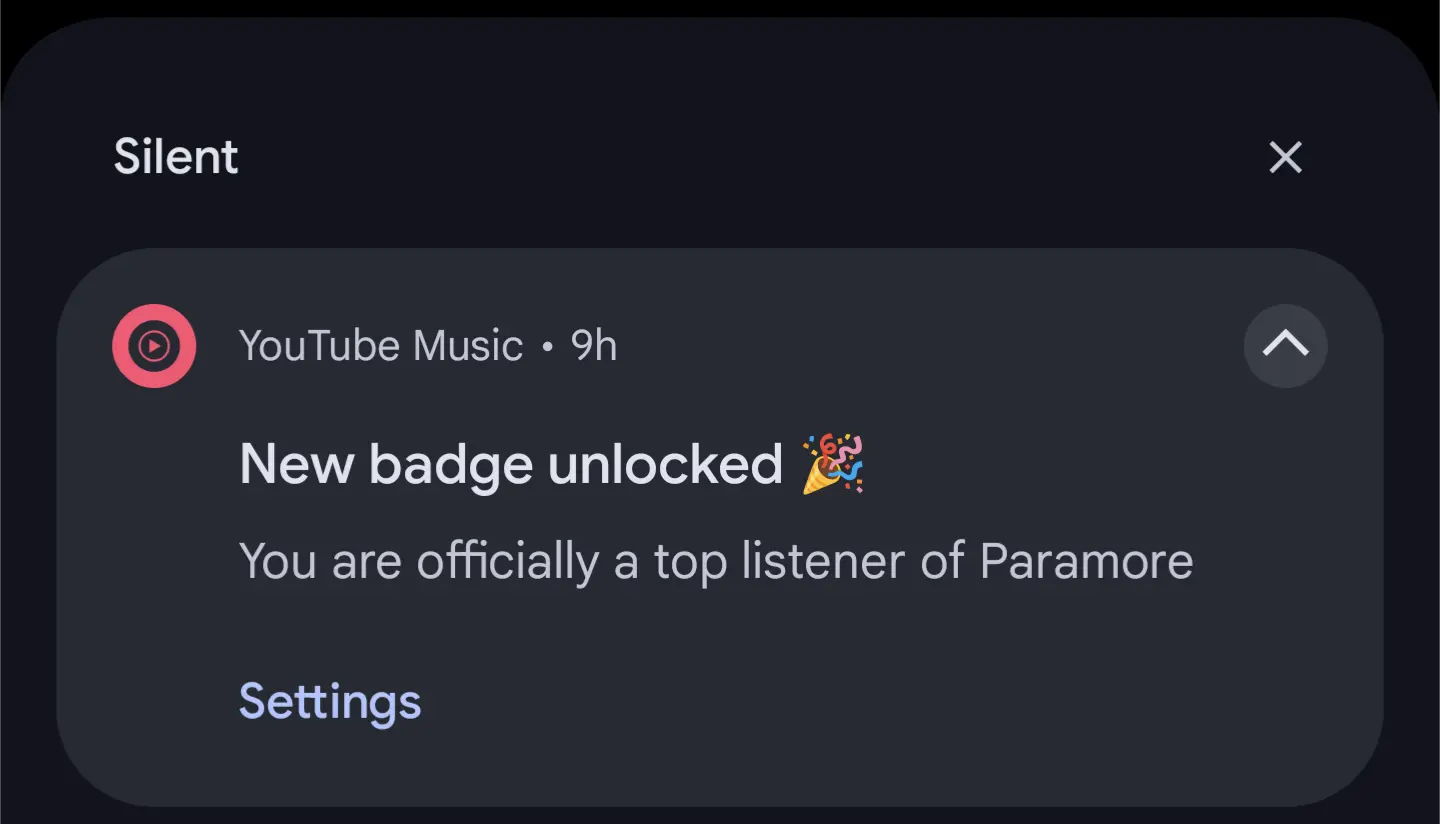Viewport: 1440px width, 824px height.
Task: Tap the word 'You' starting the message
Action: coord(278,561)
